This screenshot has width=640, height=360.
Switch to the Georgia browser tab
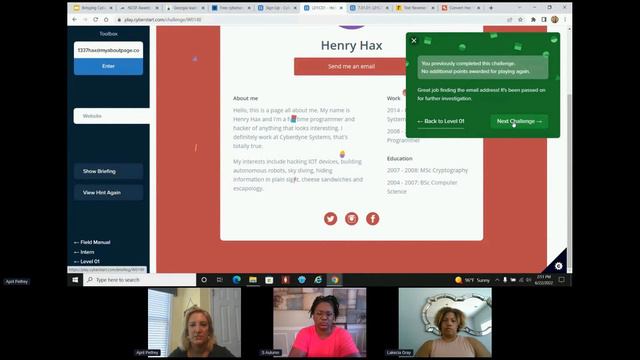[x=185, y=8]
